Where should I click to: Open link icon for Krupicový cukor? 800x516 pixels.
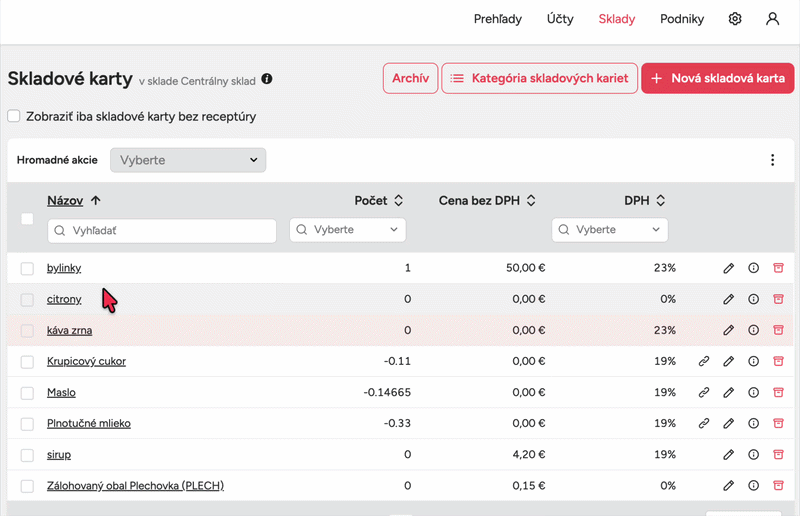click(x=704, y=361)
